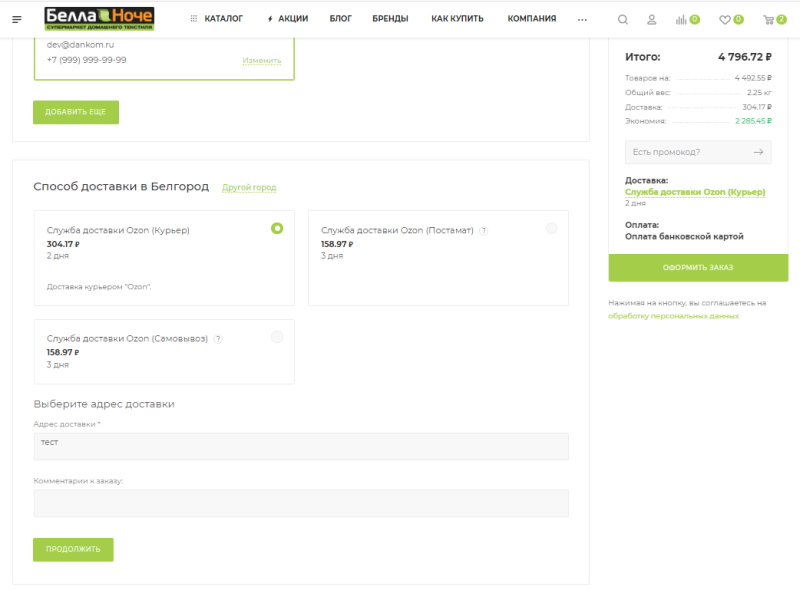Click the Продолжить button
Screen dimensions: 800x590
click(73, 549)
